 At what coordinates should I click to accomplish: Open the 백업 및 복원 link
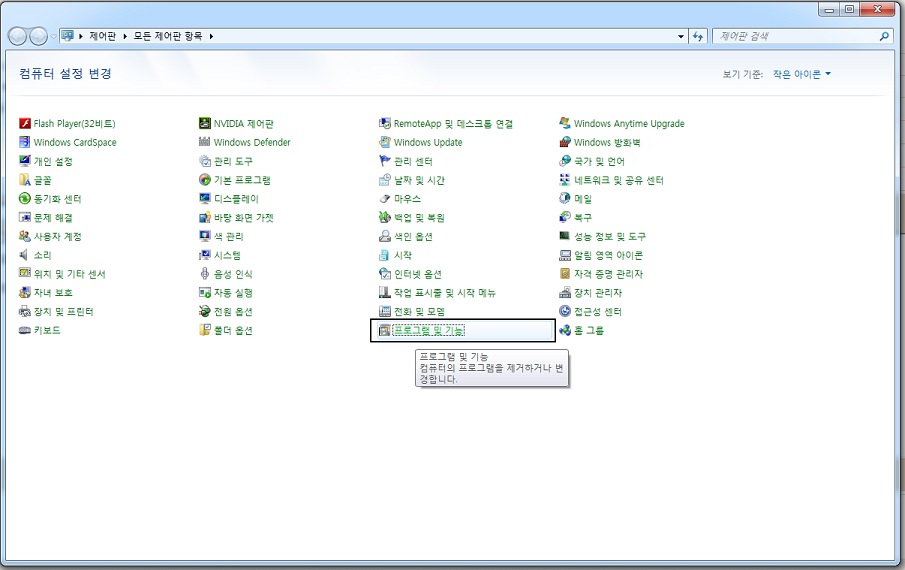coord(419,218)
